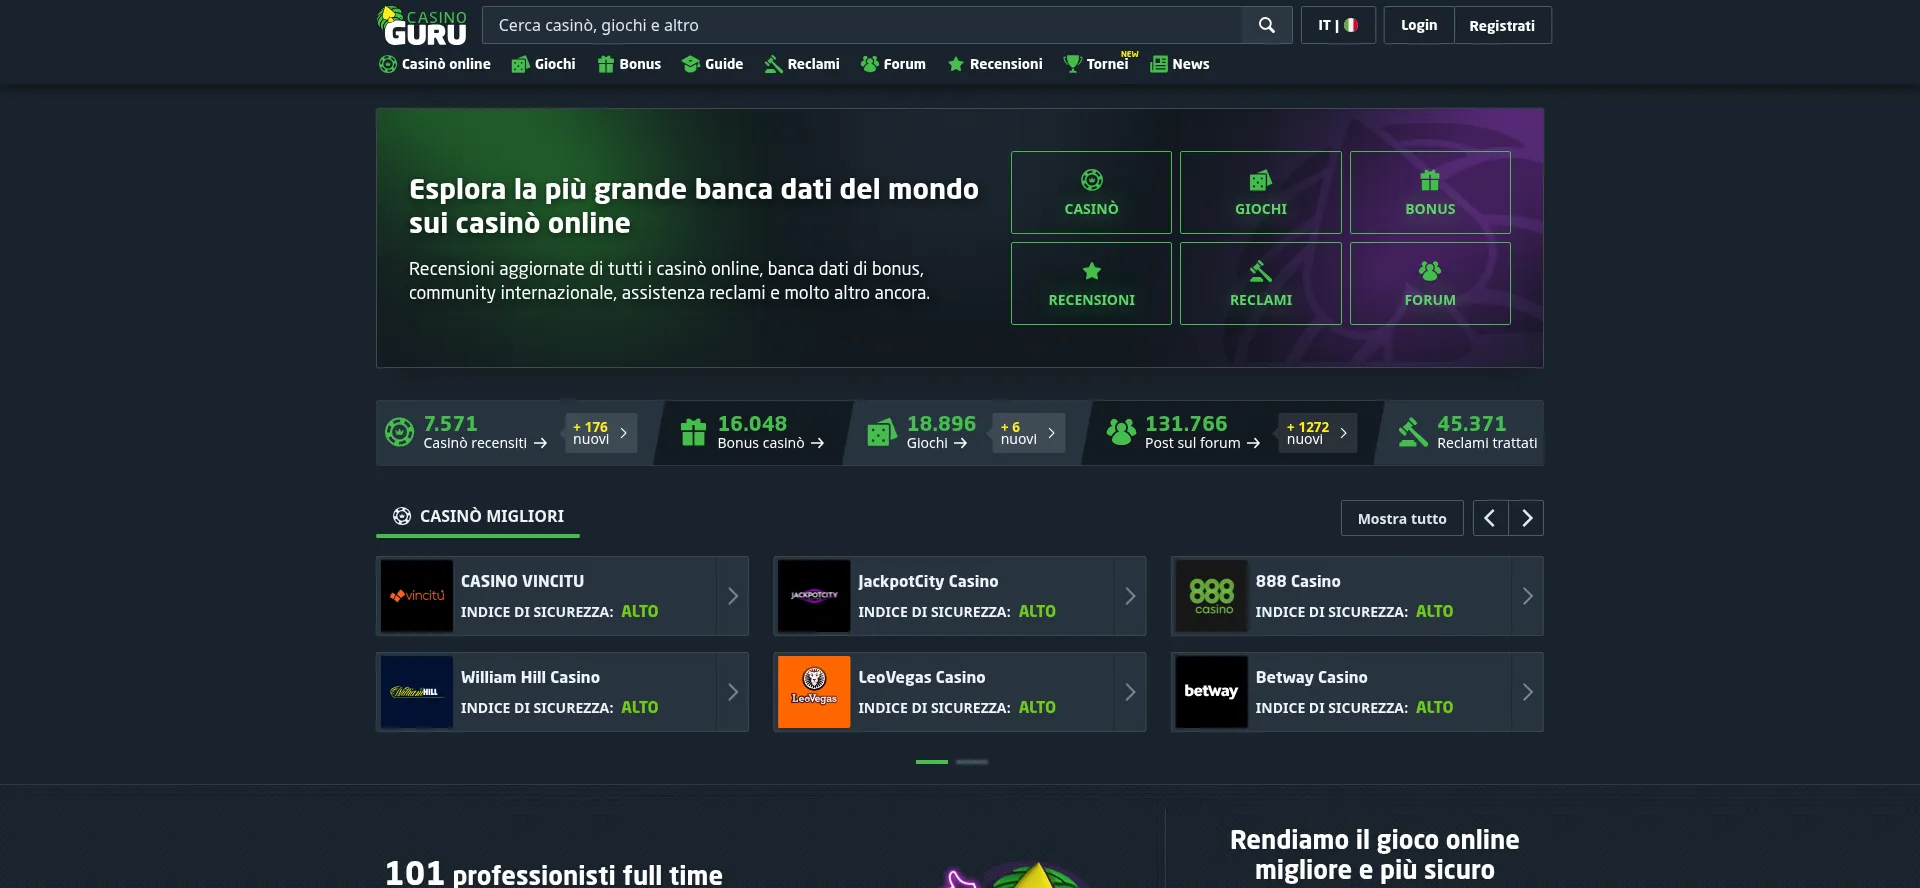The width and height of the screenshot is (1920, 888).
Task: Click the JackpotCity casino logo
Action: coord(814,596)
